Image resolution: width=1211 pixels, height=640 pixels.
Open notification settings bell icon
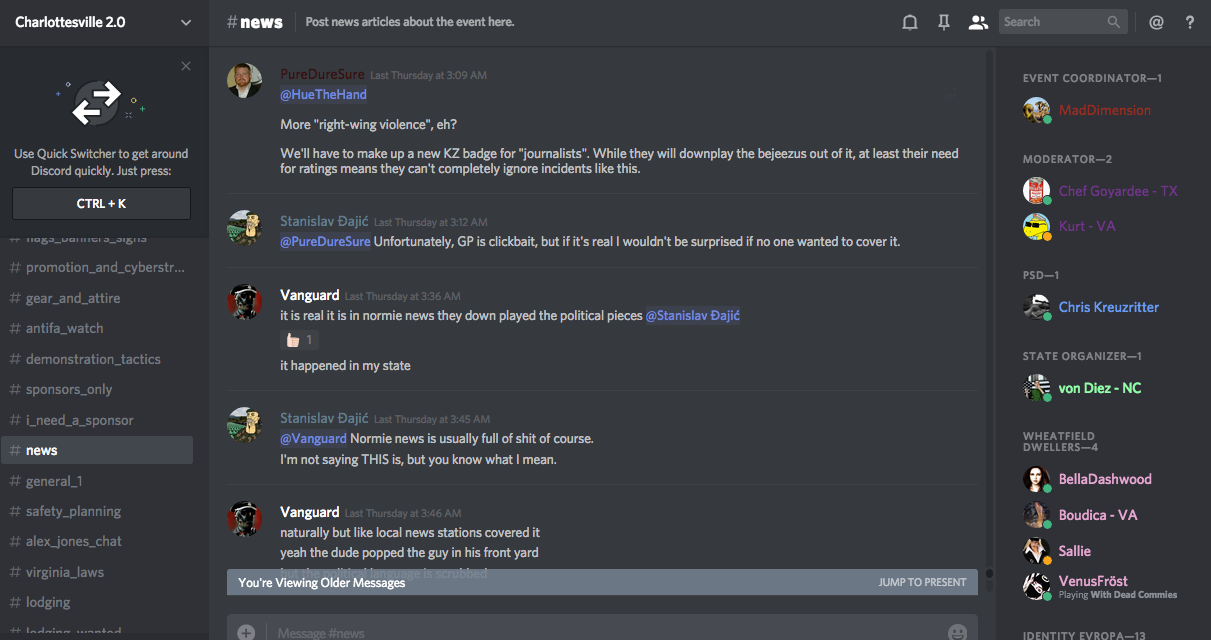tap(910, 22)
